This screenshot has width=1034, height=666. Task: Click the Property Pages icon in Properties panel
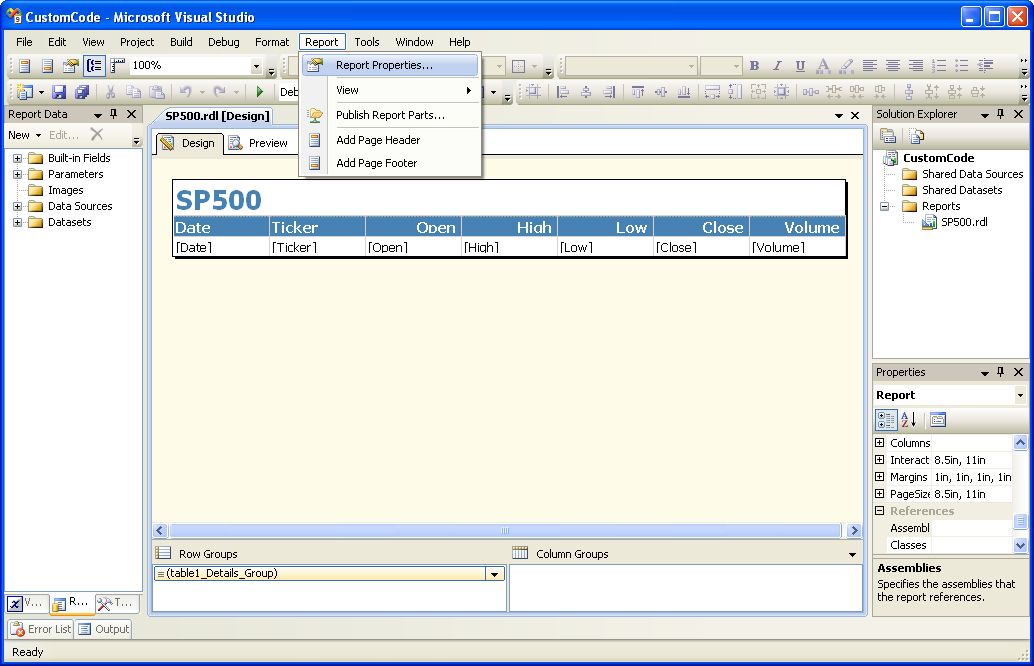pos(938,419)
